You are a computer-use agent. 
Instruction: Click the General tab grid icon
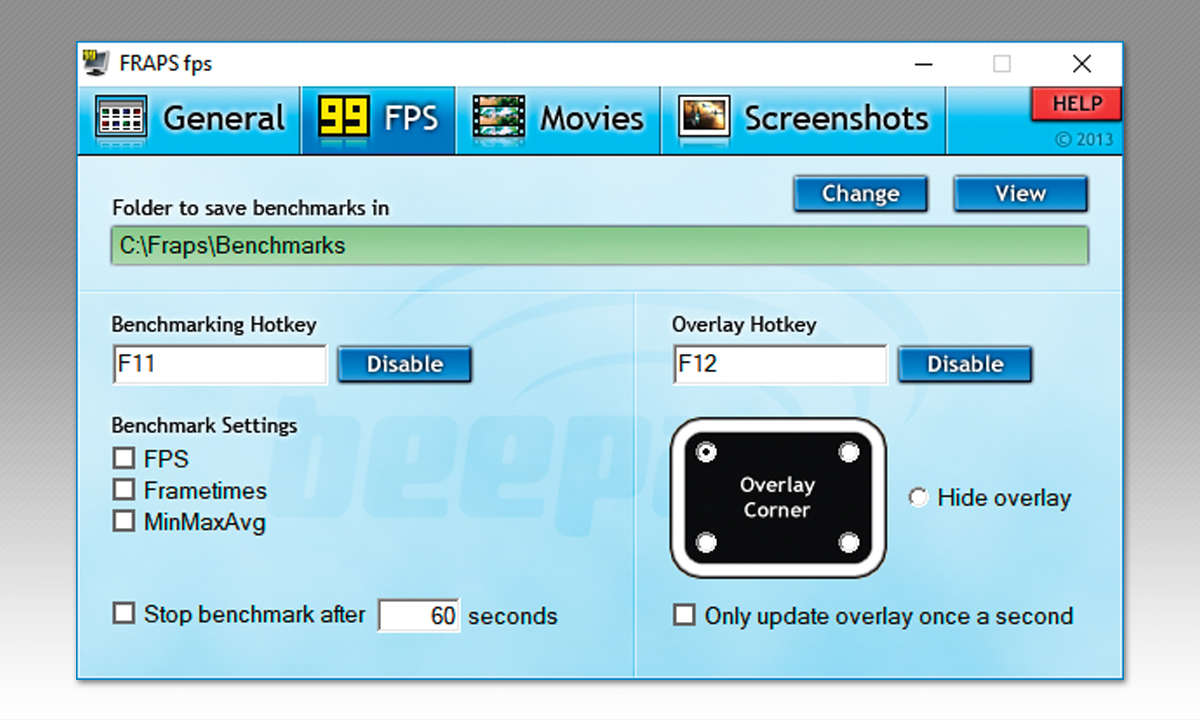point(121,118)
